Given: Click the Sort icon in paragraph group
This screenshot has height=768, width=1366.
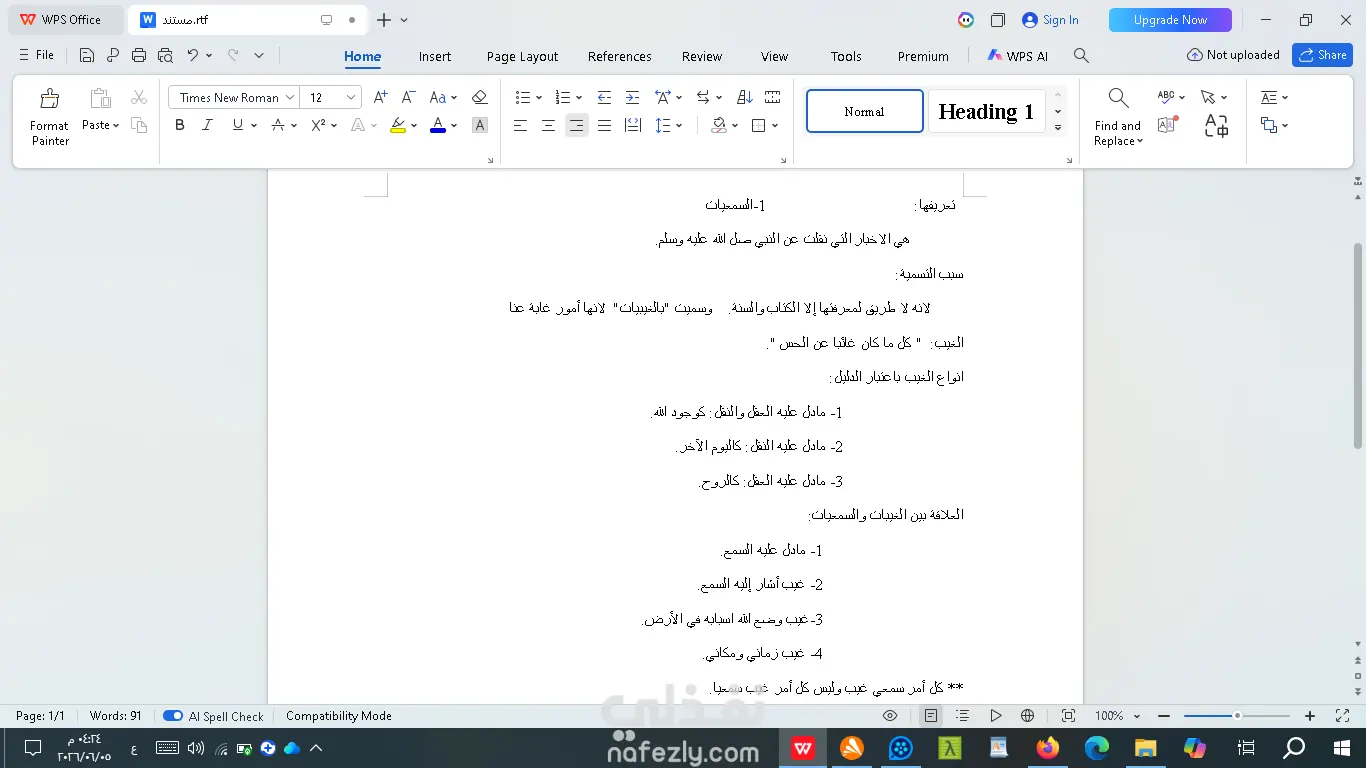Looking at the screenshot, I should point(745,97).
